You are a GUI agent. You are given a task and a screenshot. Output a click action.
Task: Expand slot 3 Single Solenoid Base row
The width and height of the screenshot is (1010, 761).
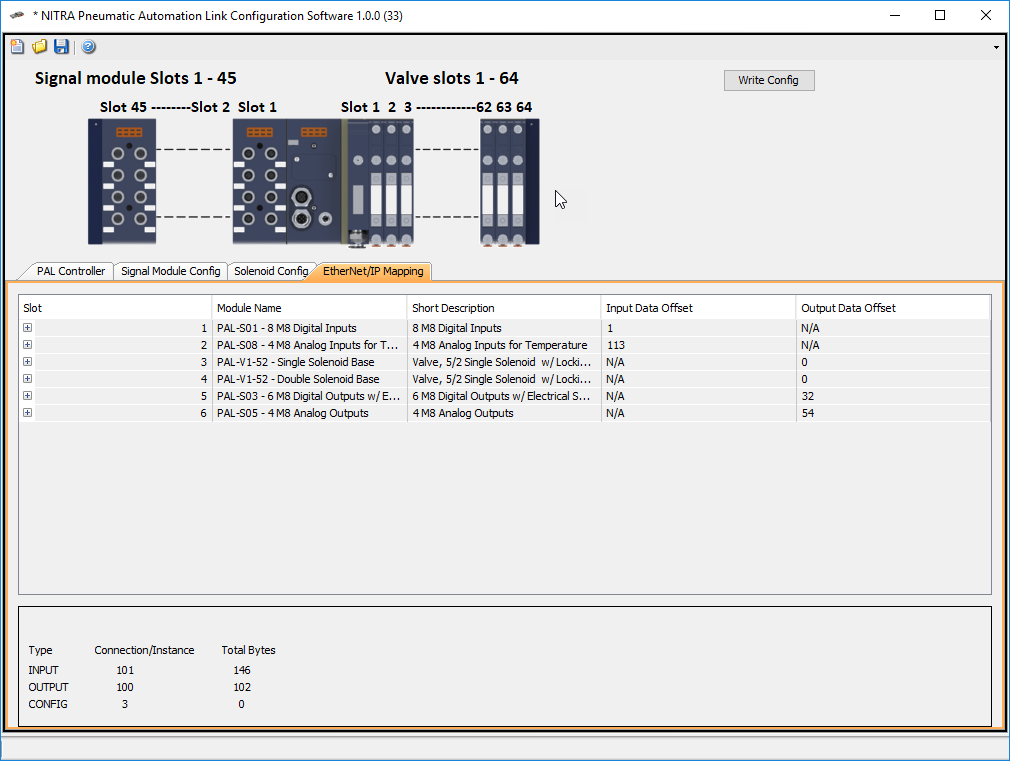pos(28,361)
